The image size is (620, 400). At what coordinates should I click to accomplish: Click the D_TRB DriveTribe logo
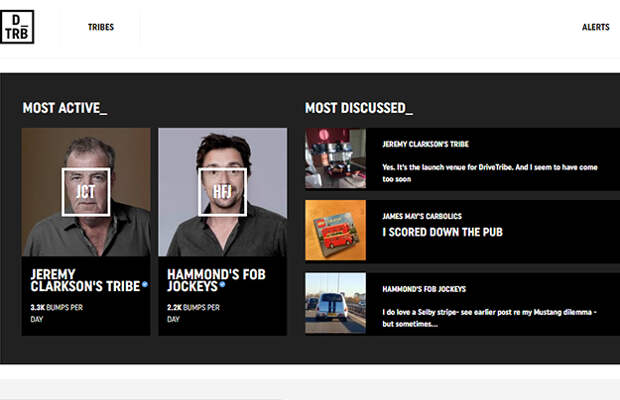[x=17, y=27]
